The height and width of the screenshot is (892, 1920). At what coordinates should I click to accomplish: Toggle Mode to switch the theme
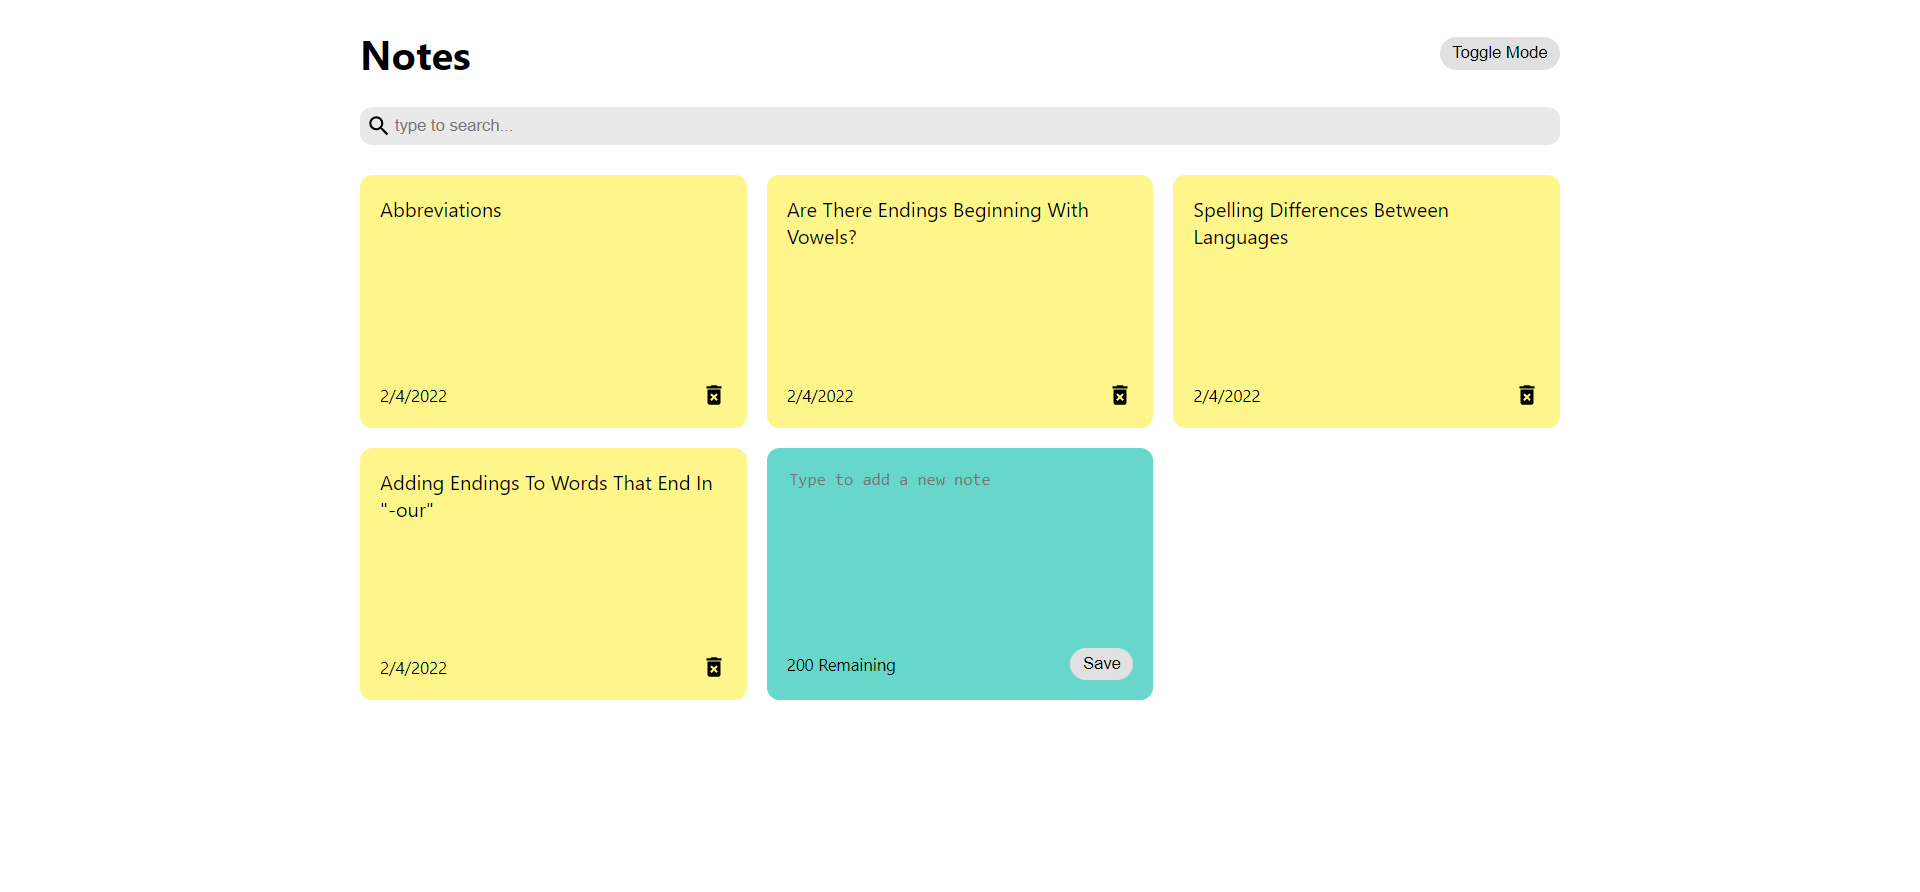pos(1499,53)
